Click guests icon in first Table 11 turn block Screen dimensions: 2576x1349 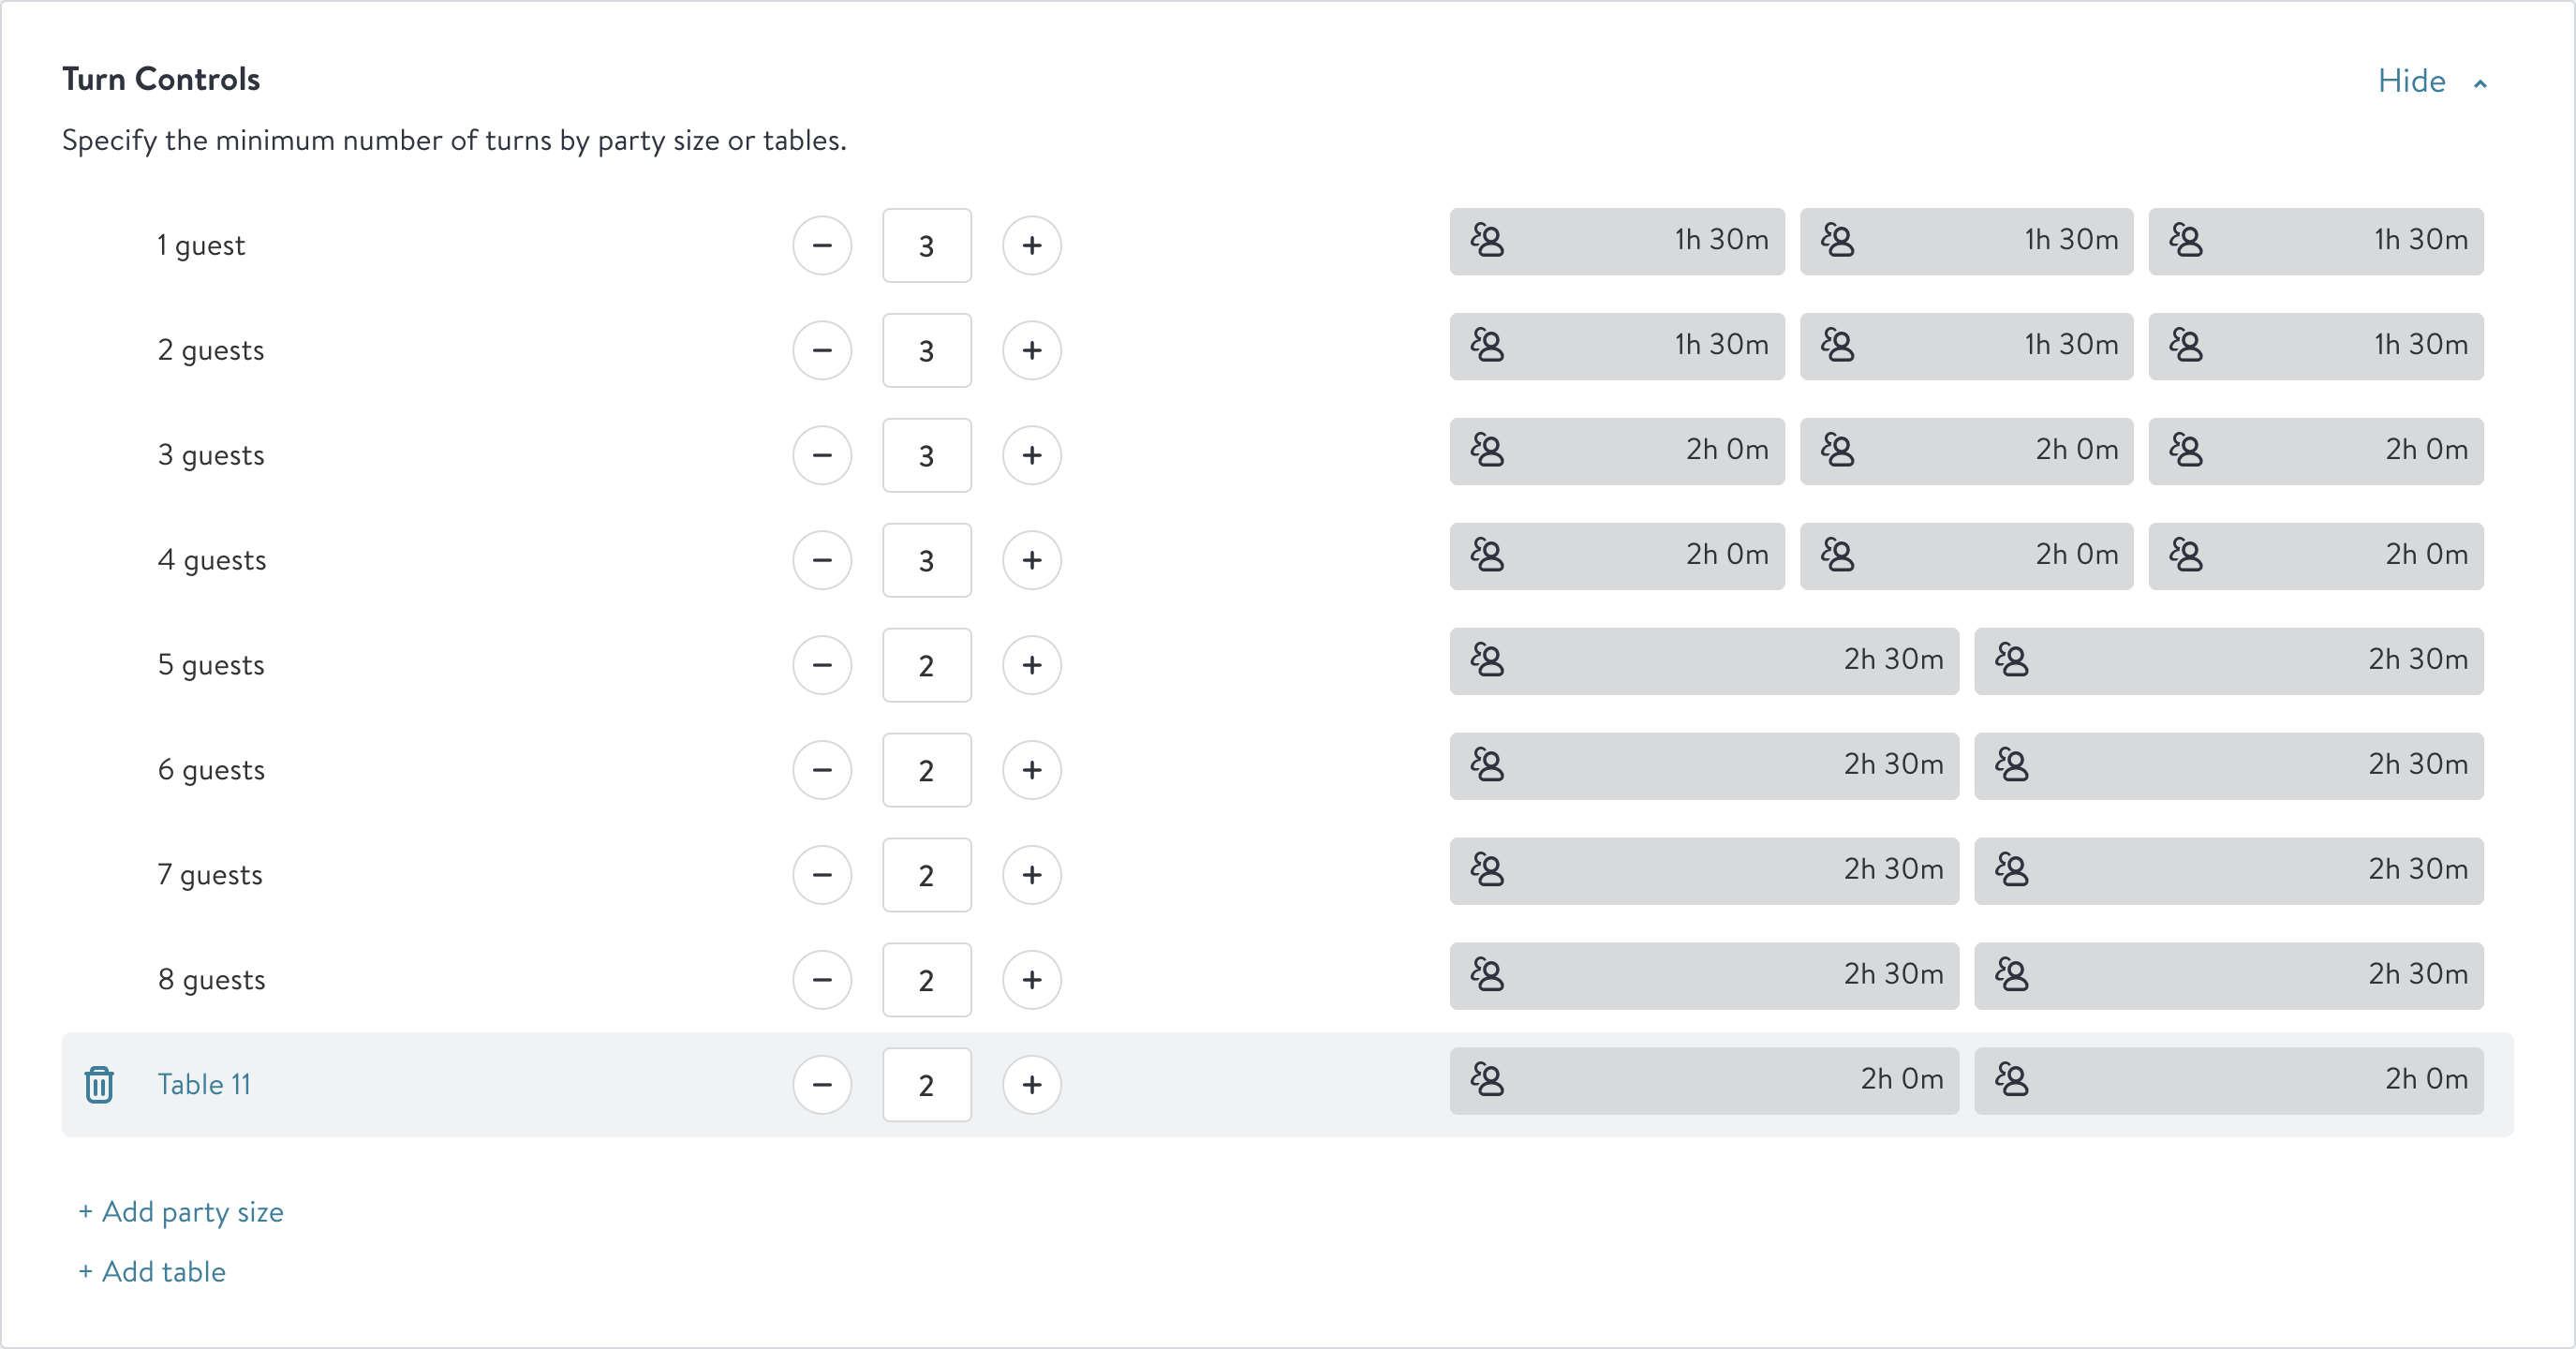pos(1487,1080)
